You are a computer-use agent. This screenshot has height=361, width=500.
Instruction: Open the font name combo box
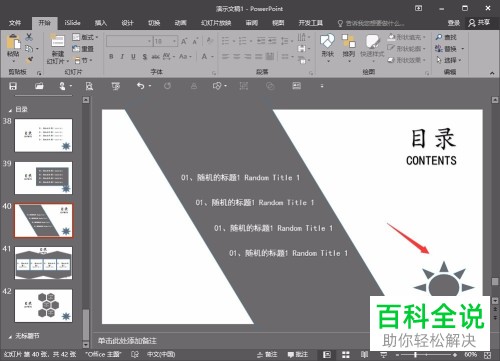pyautogui.click(x=129, y=41)
